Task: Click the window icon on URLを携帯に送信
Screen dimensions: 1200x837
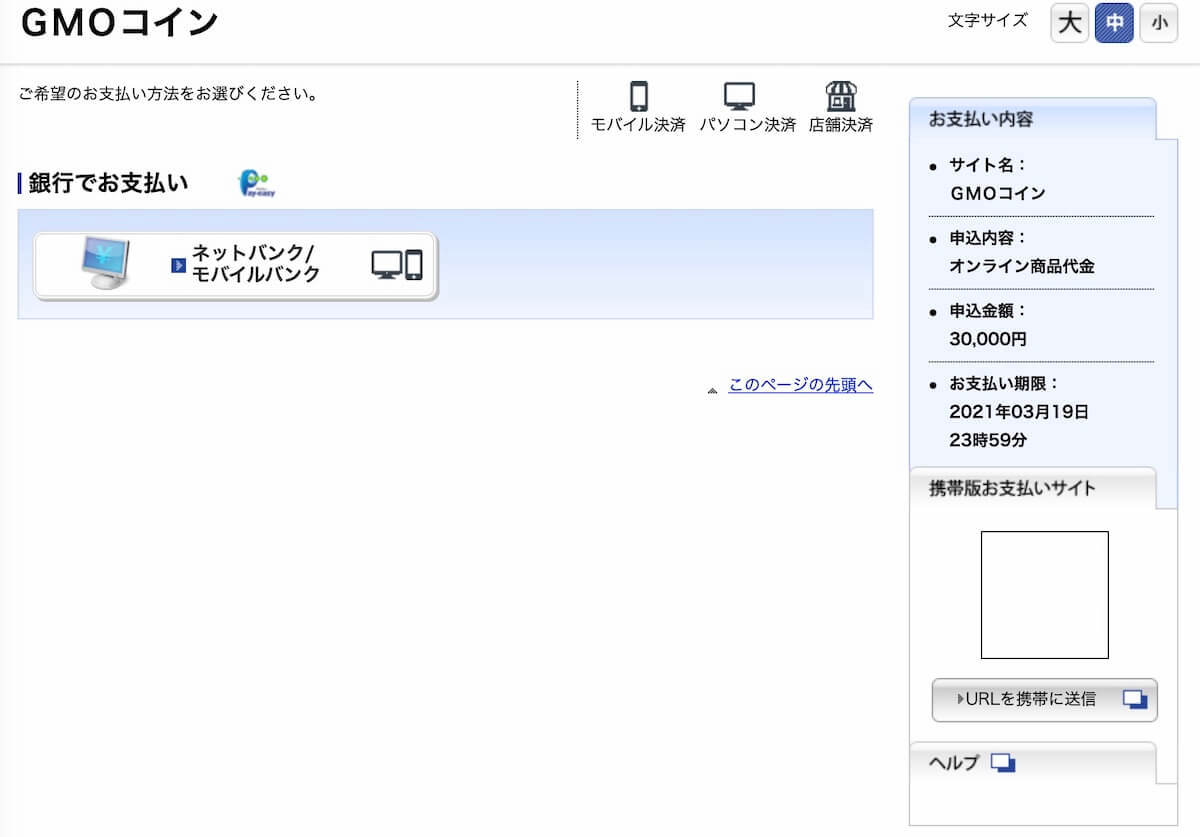Action: click(1135, 700)
